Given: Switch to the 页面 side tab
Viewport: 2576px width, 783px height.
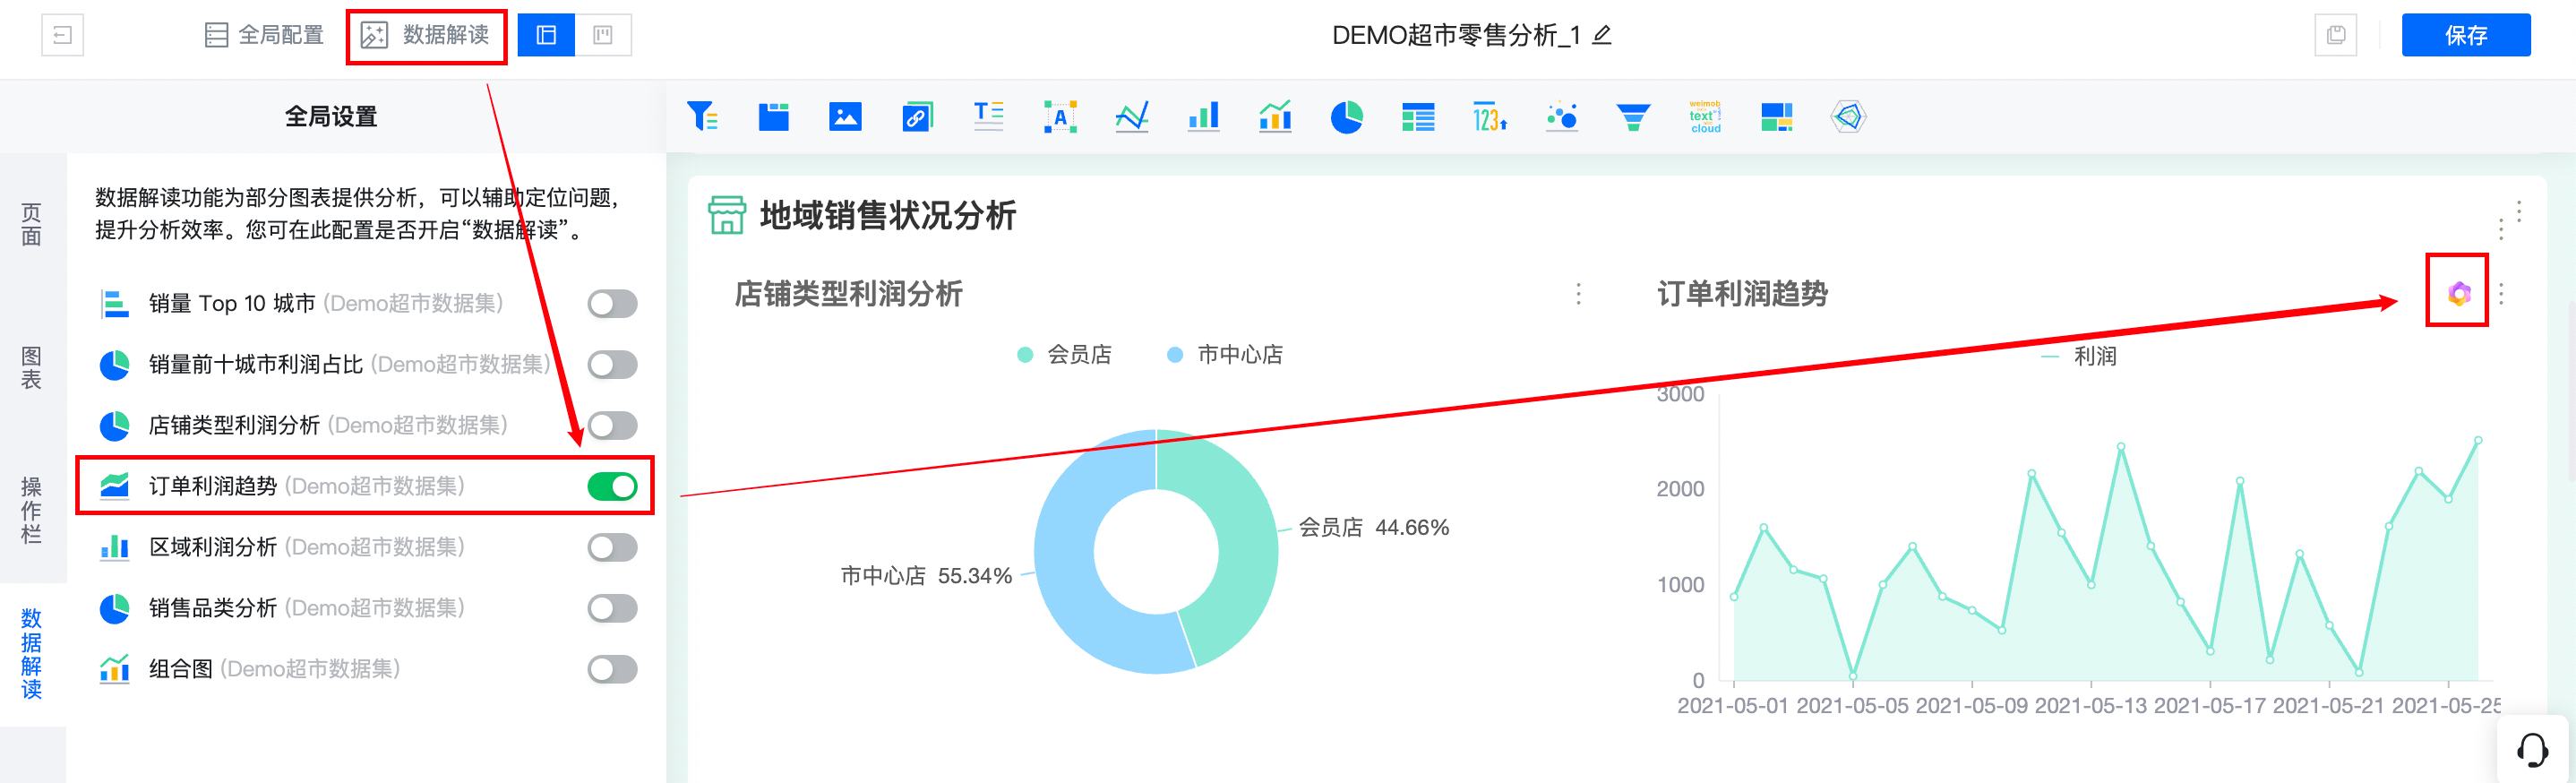Looking at the screenshot, I should [x=32, y=225].
